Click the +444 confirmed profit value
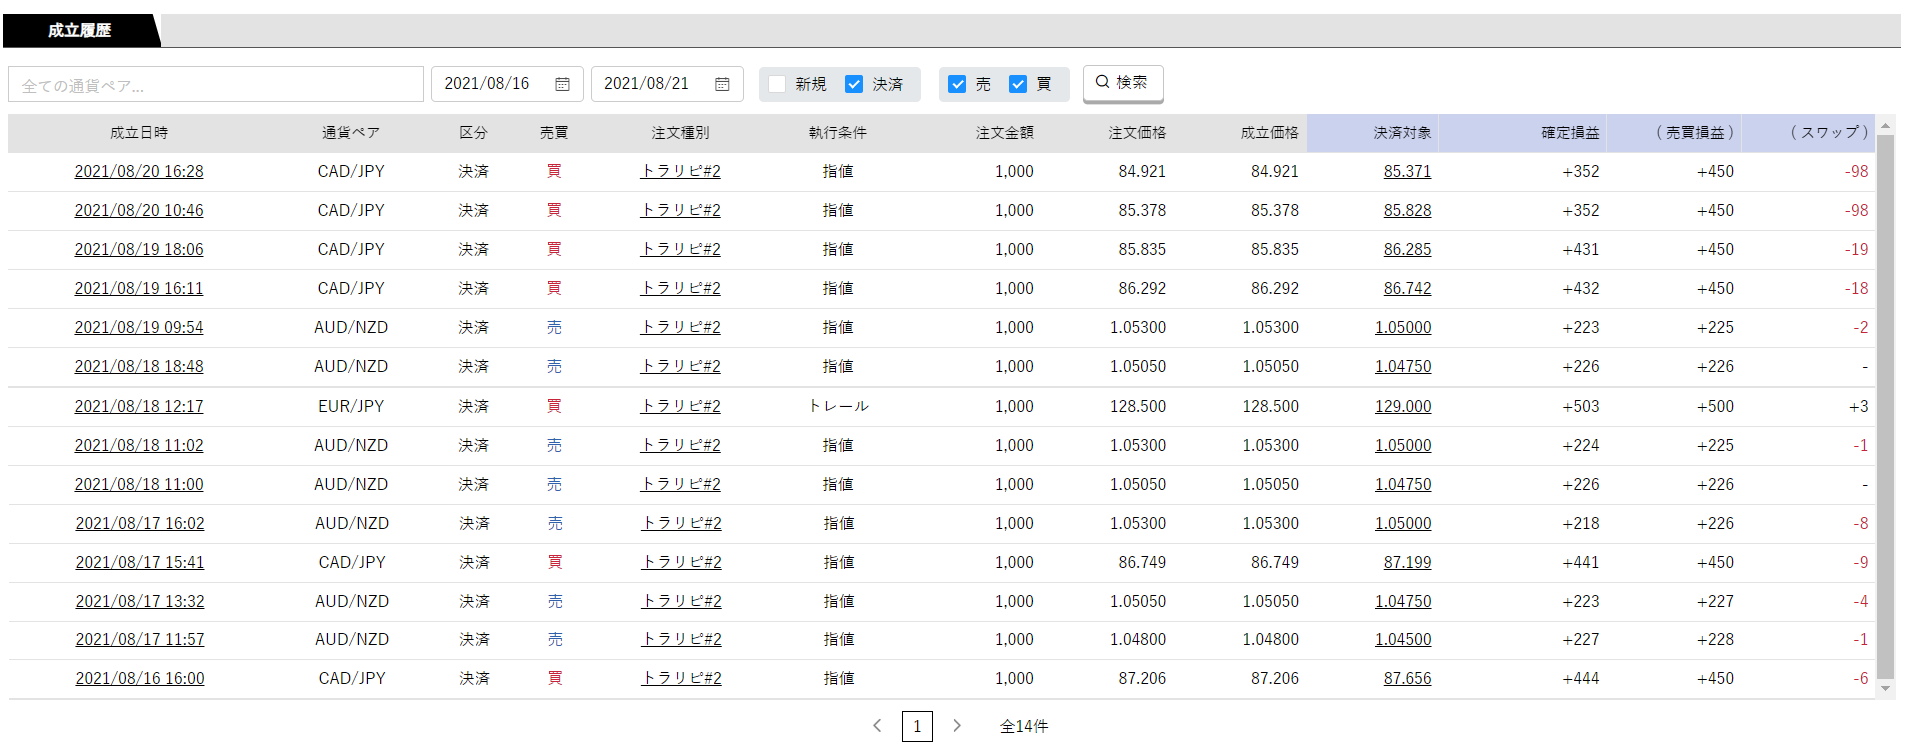The image size is (1911, 750). click(x=1581, y=678)
